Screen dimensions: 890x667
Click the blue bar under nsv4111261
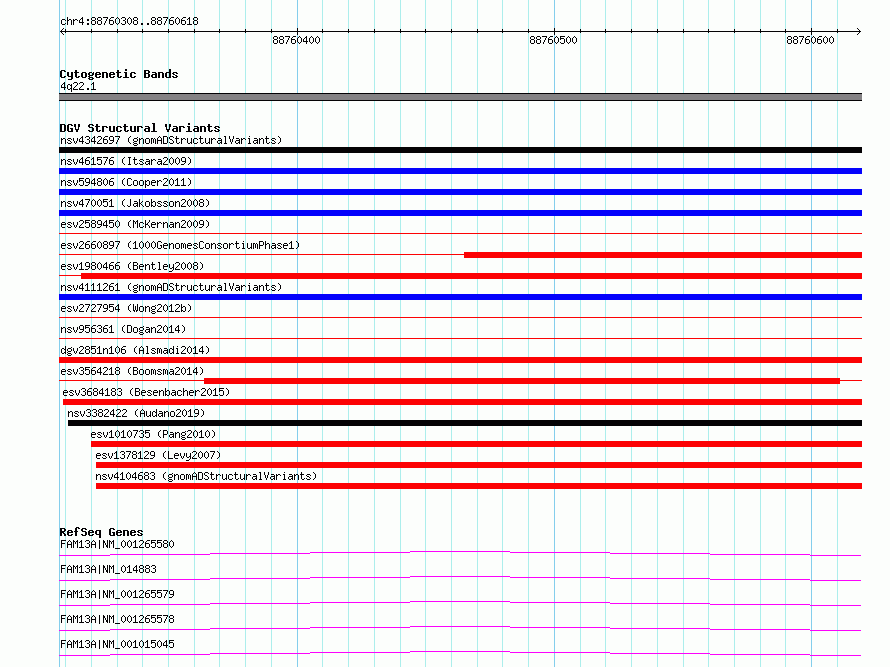pyautogui.click(x=460, y=297)
